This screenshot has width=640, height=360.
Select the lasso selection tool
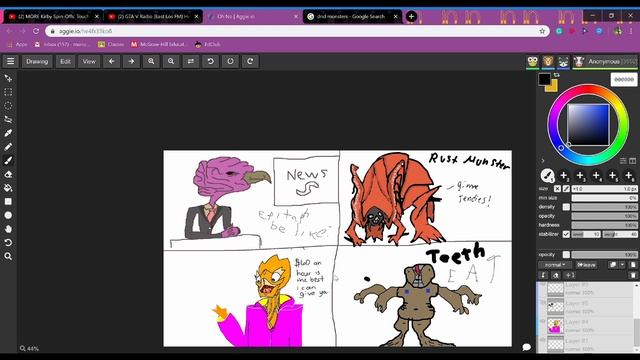8,119
